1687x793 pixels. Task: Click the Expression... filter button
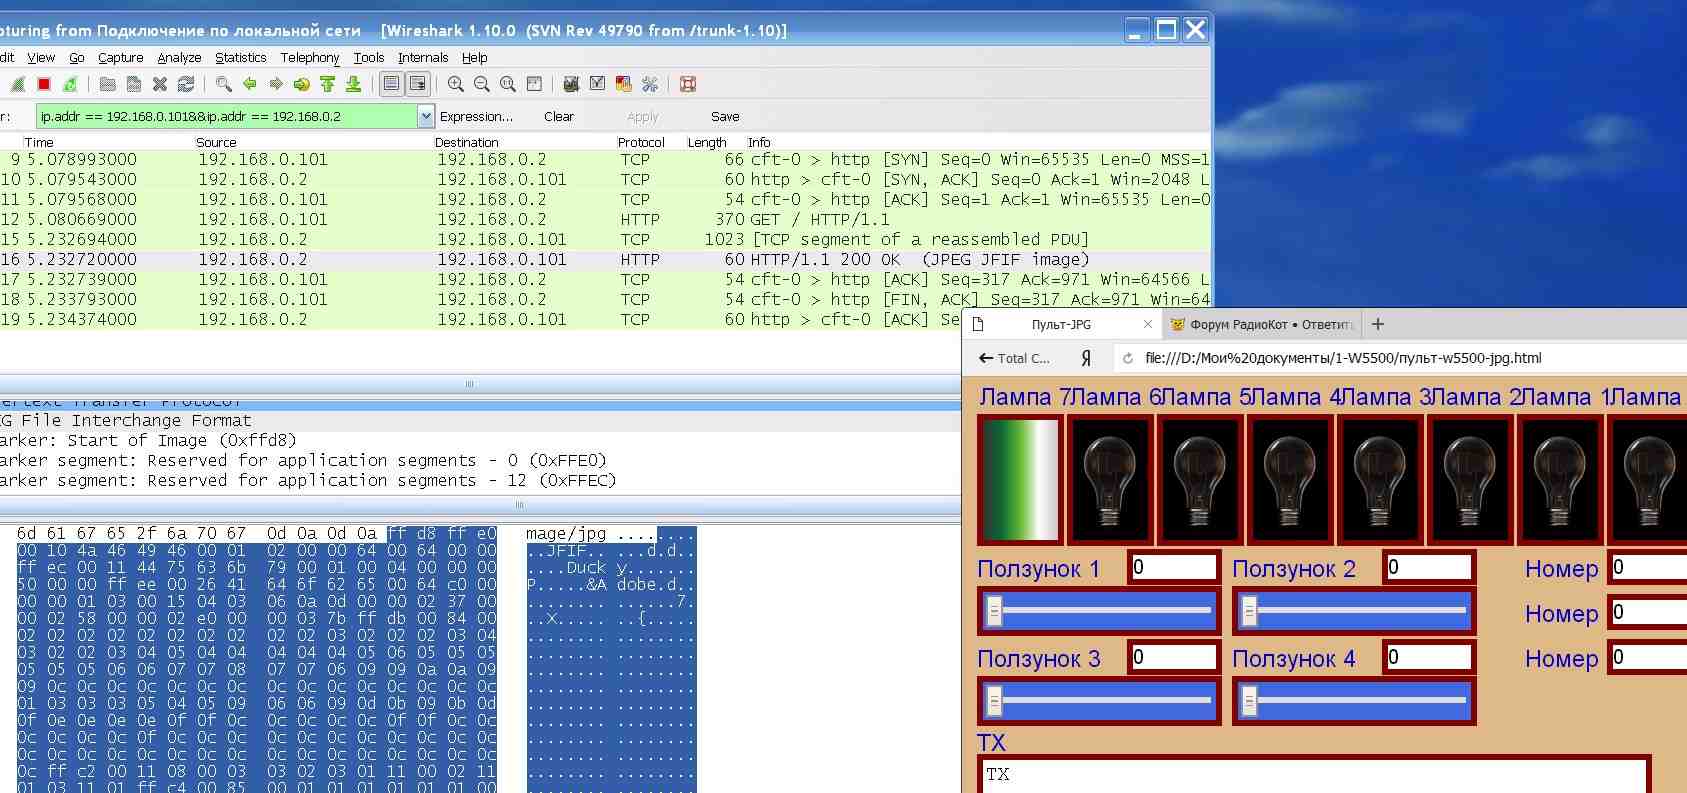[x=476, y=116]
